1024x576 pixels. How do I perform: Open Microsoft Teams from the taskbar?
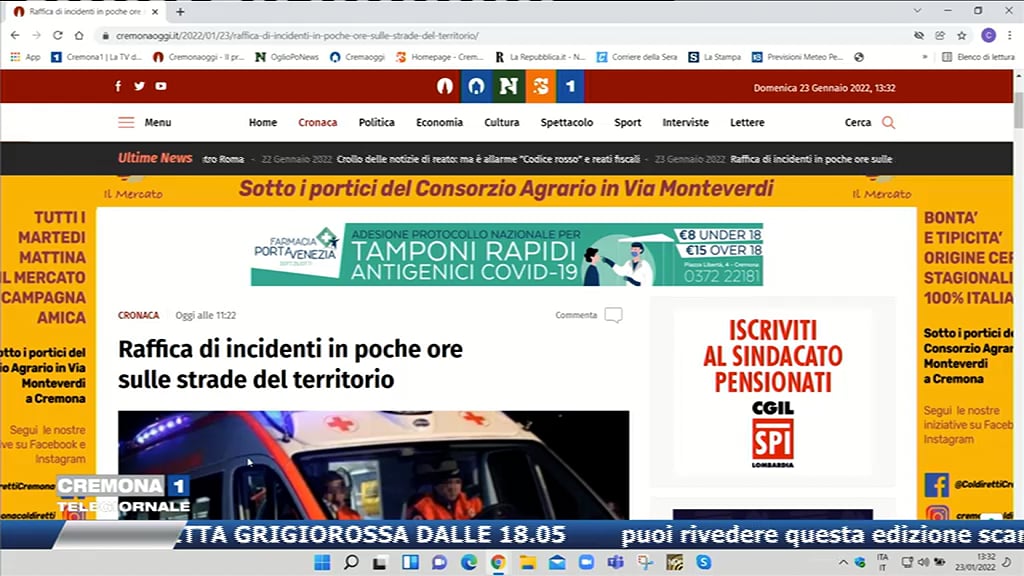[616, 562]
